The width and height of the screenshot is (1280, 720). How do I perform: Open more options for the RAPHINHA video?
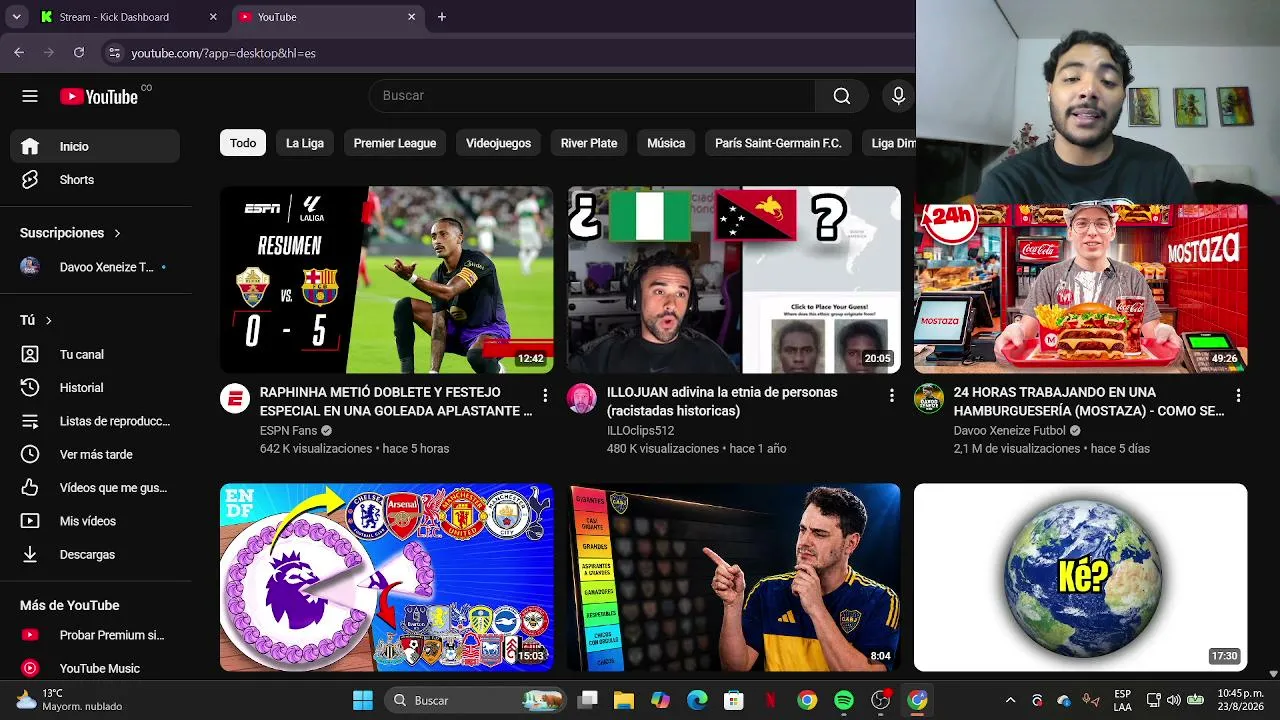tap(545, 396)
